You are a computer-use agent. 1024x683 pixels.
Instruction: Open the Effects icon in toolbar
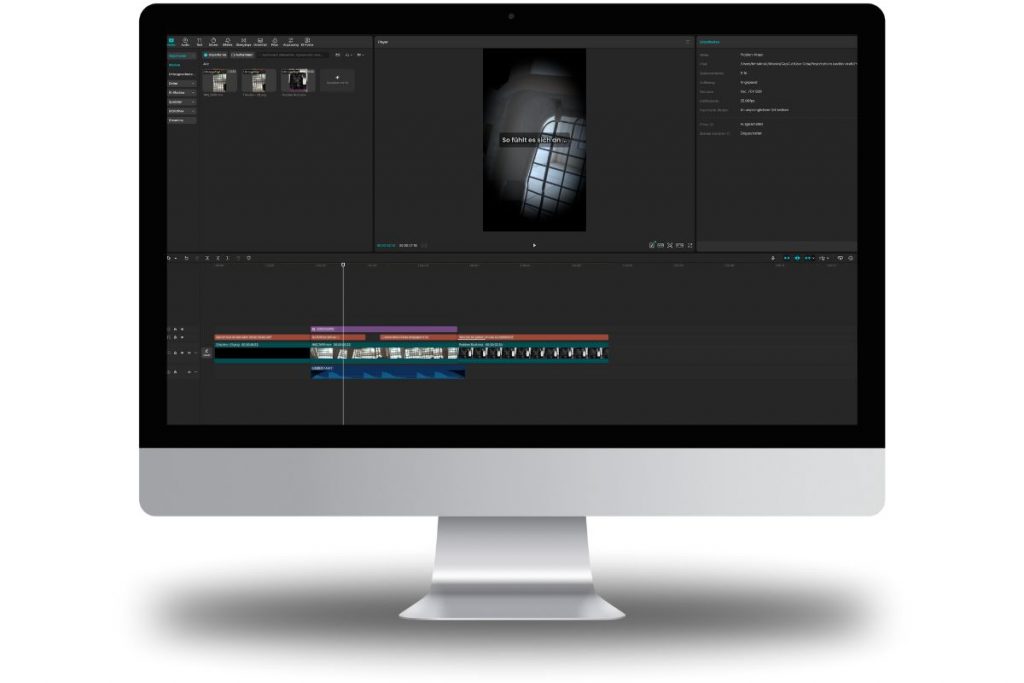(x=229, y=42)
